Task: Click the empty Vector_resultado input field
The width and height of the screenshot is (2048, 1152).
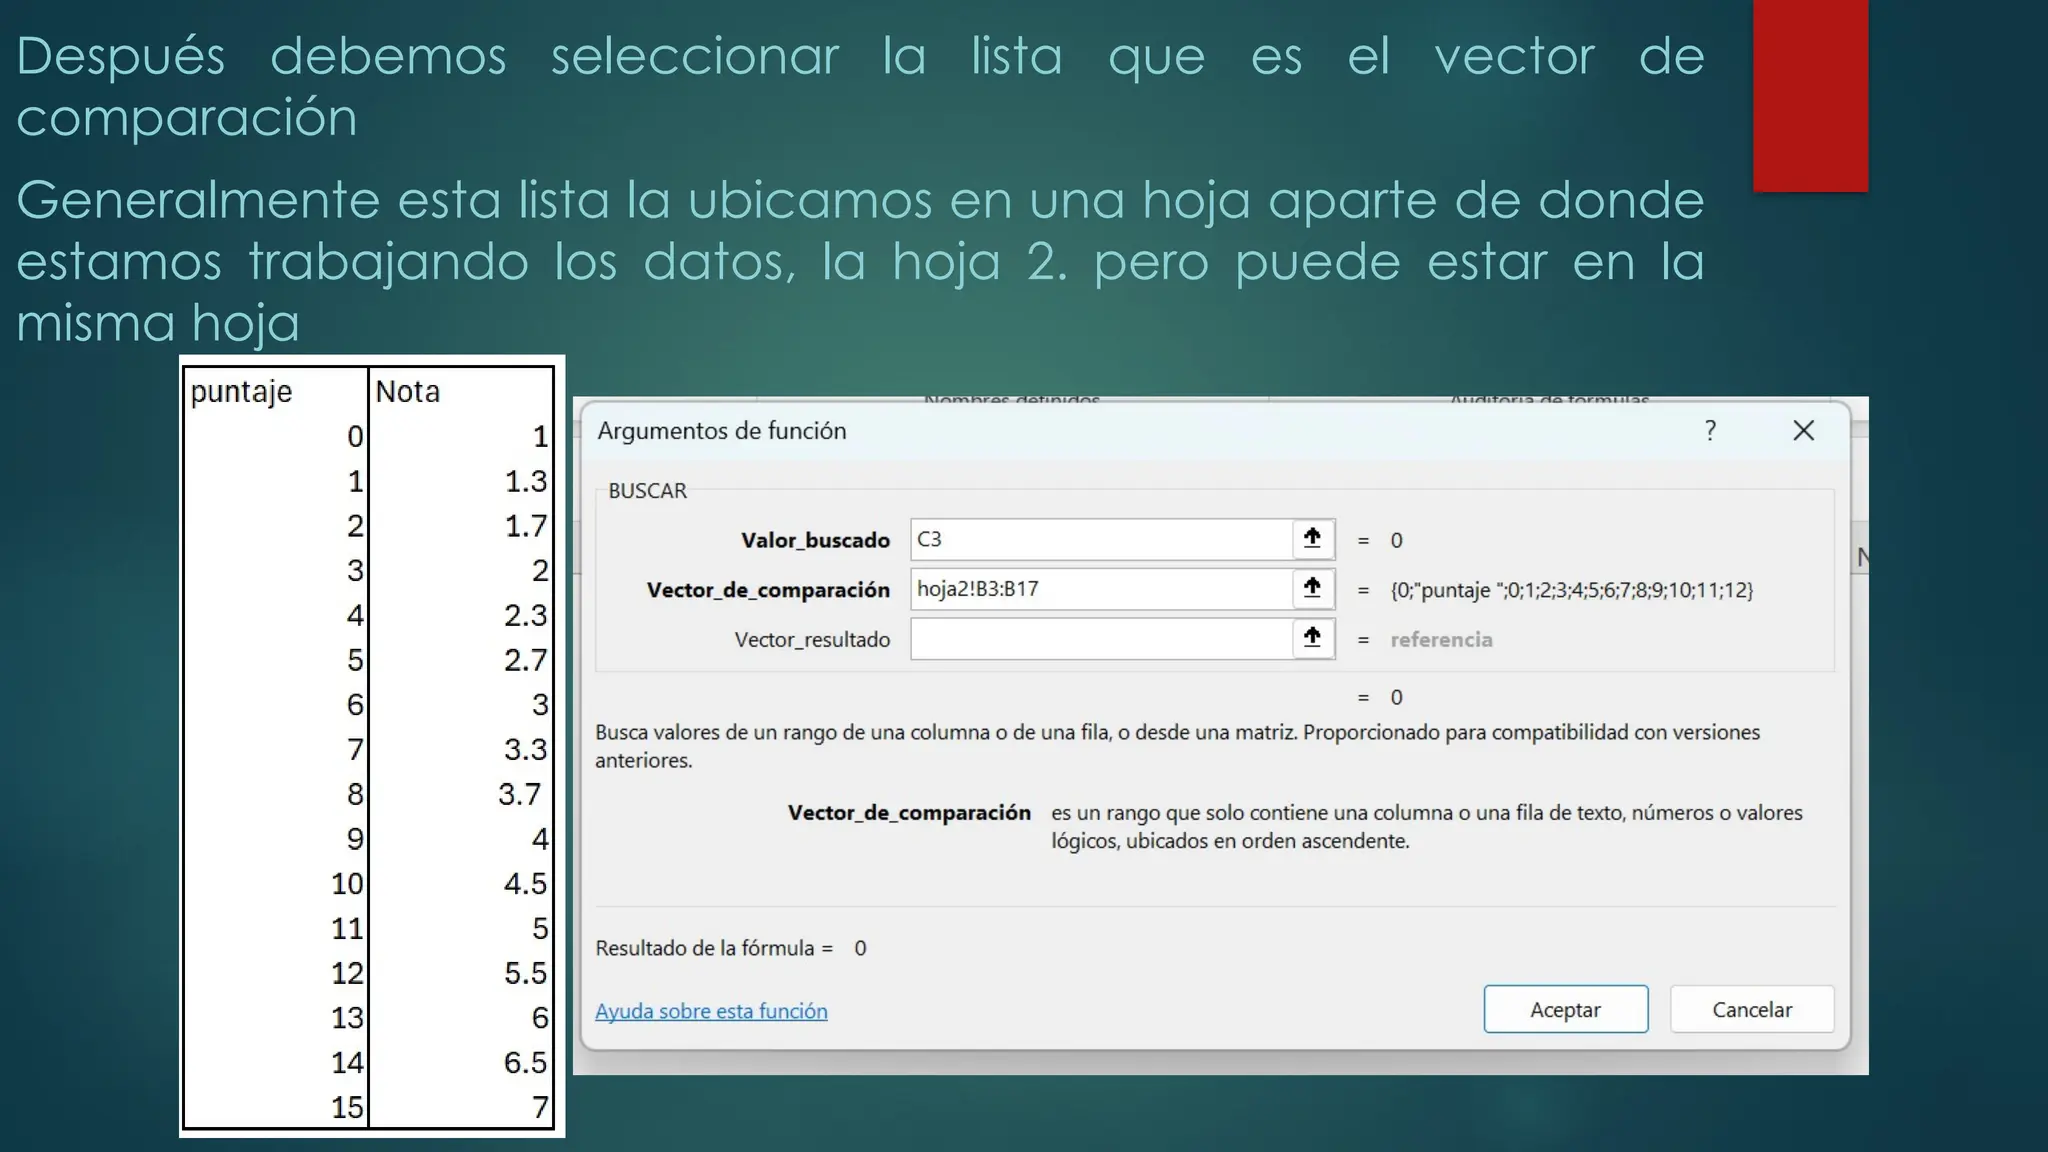Action: click(x=1101, y=639)
